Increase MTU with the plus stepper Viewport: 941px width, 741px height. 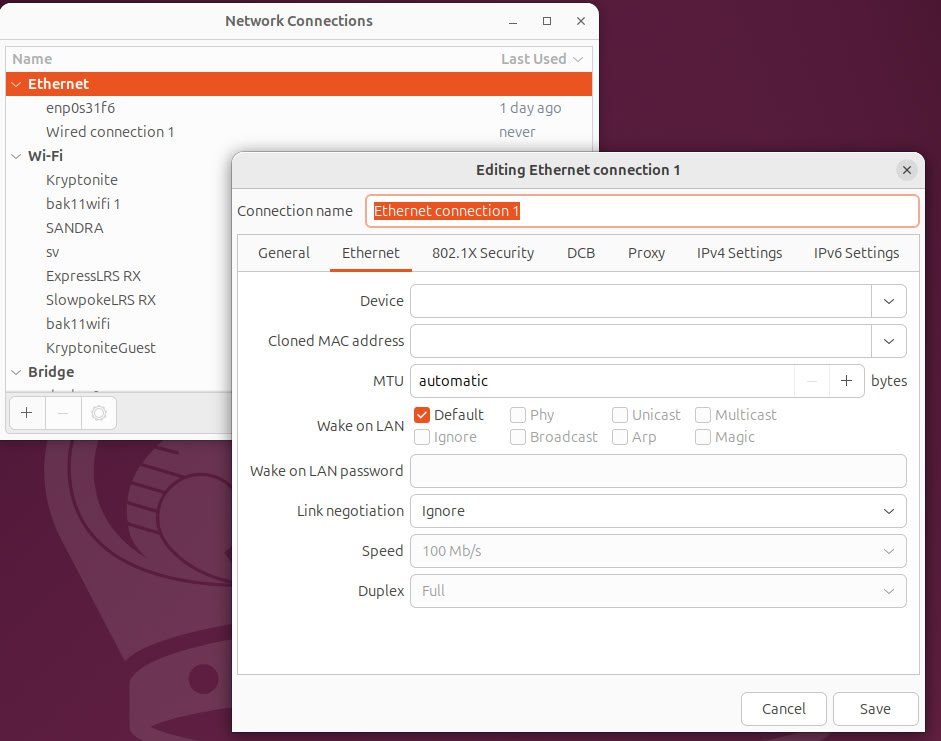pos(847,381)
